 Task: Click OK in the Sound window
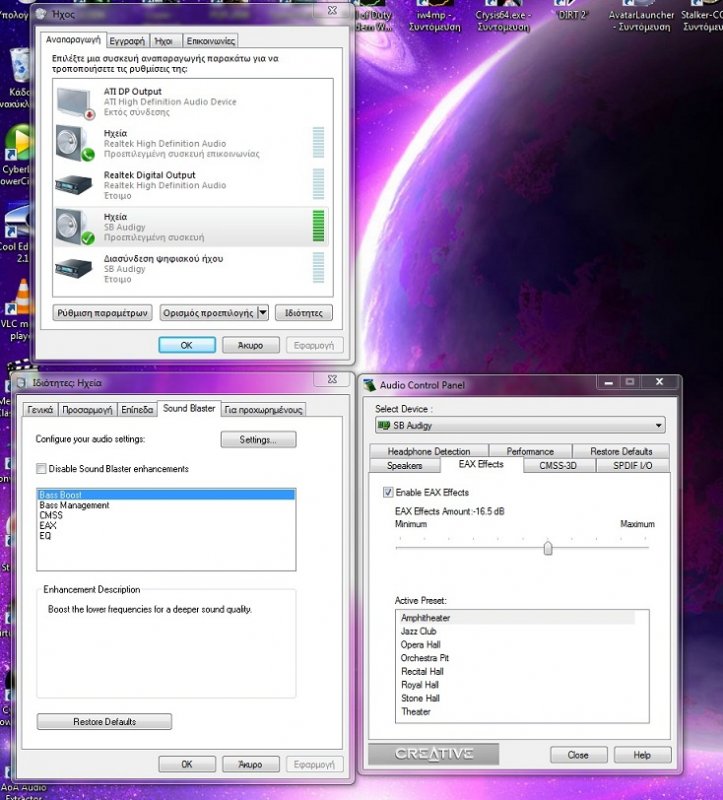point(187,345)
